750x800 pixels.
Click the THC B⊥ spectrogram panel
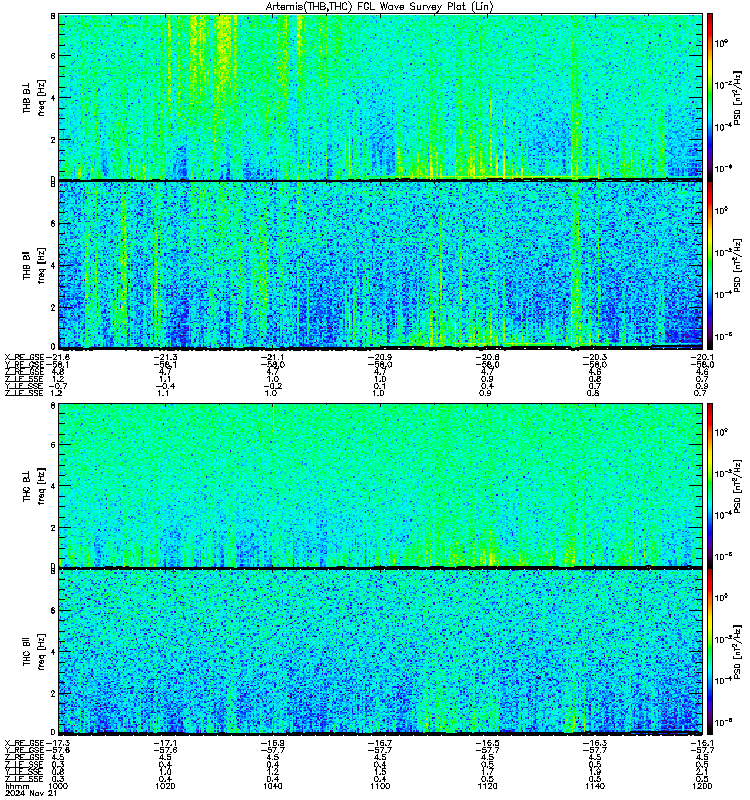click(x=381, y=485)
